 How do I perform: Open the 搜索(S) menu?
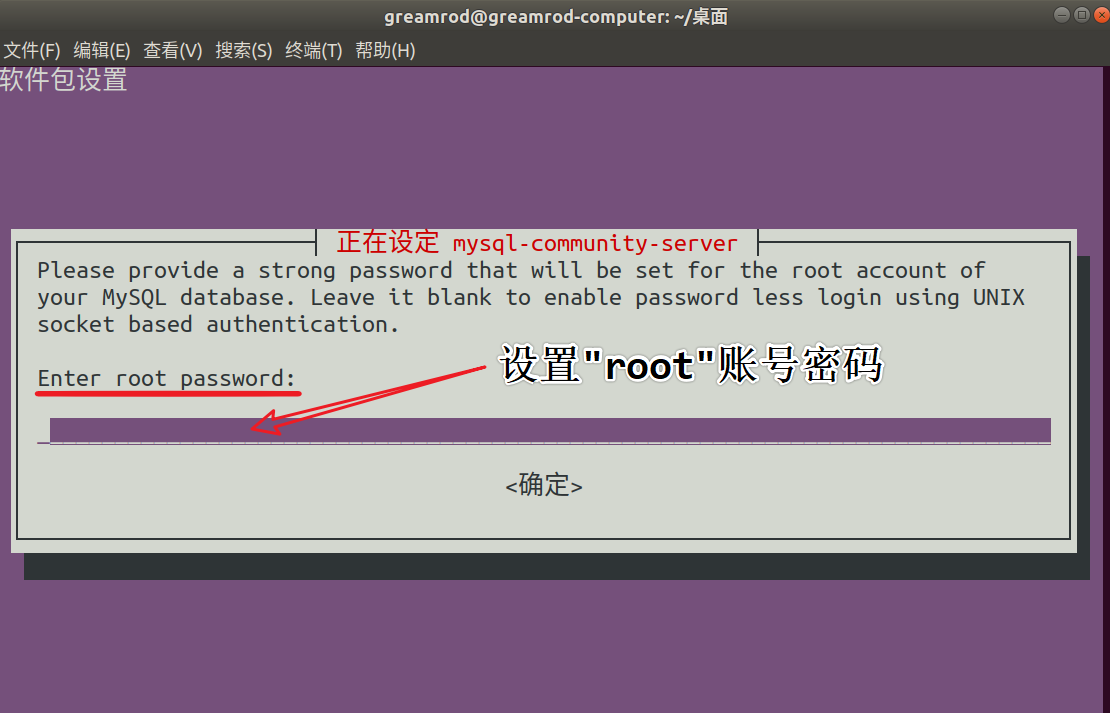(244, 50)
